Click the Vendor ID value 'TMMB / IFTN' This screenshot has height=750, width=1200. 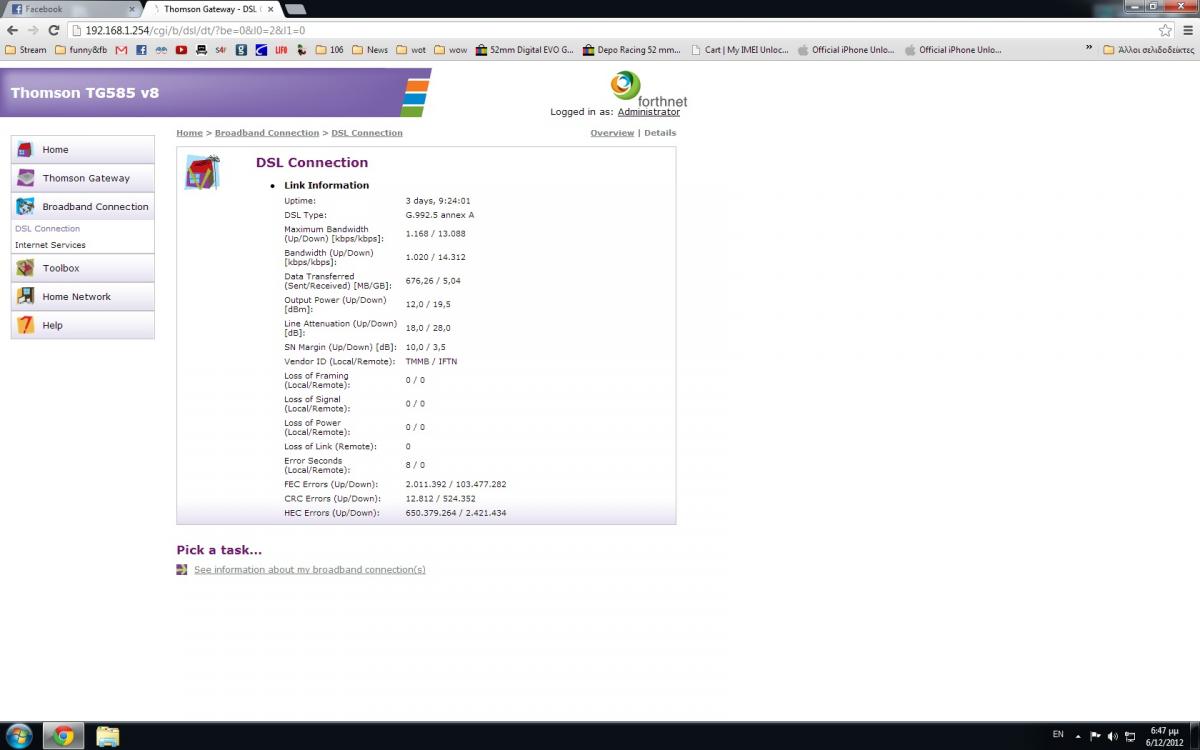pyautogui.click(x=431, y=361)
